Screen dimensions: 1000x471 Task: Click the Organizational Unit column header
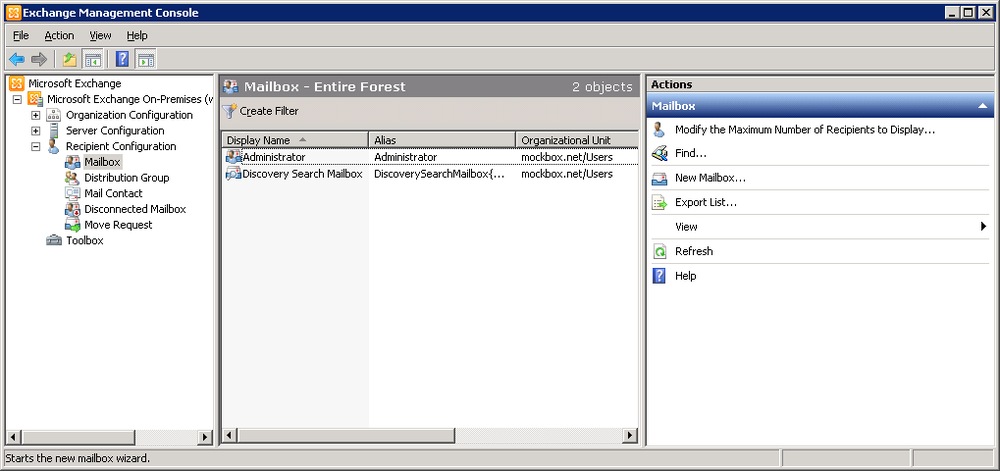point(577,140)
